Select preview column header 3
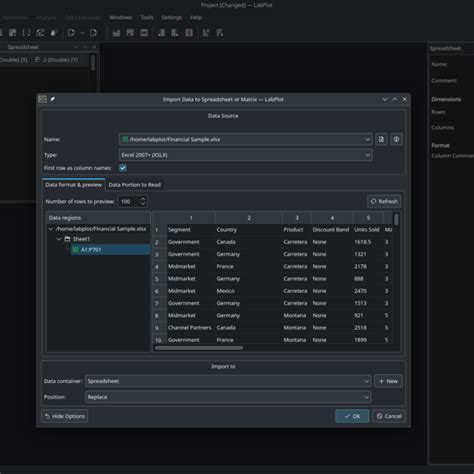 (x=297, y=218)
